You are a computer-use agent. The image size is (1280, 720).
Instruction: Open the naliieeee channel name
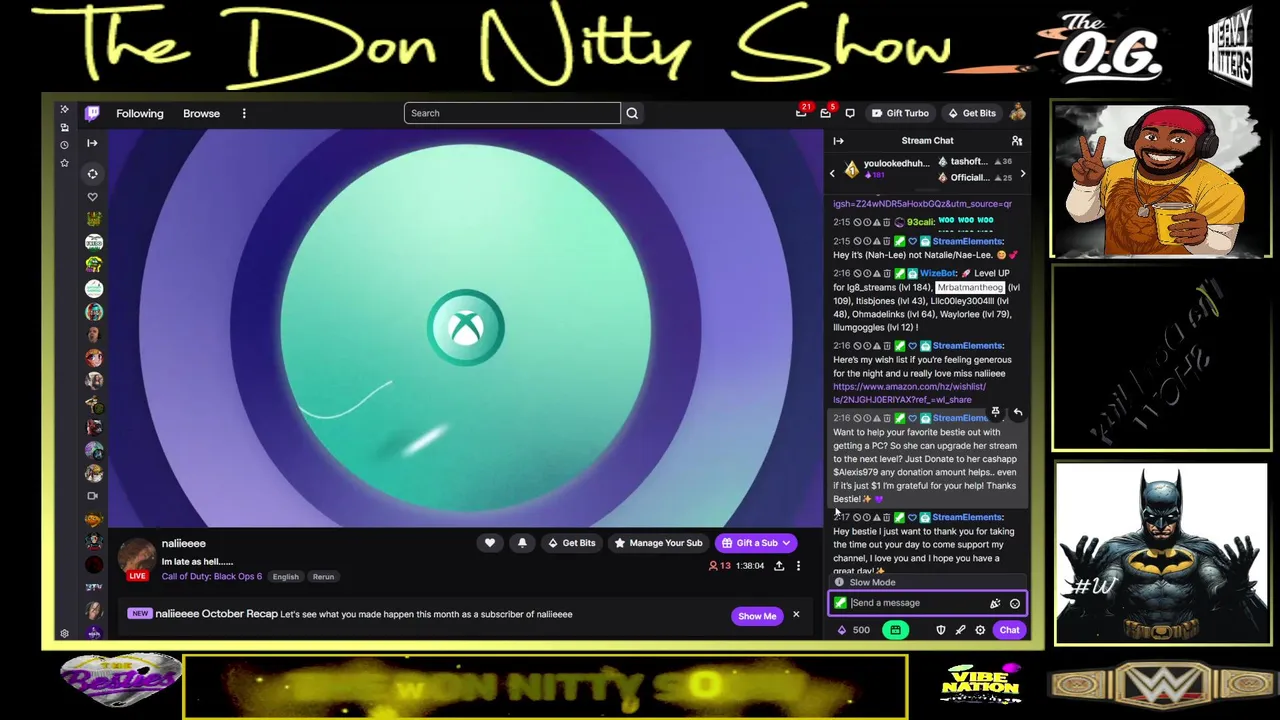184,543
